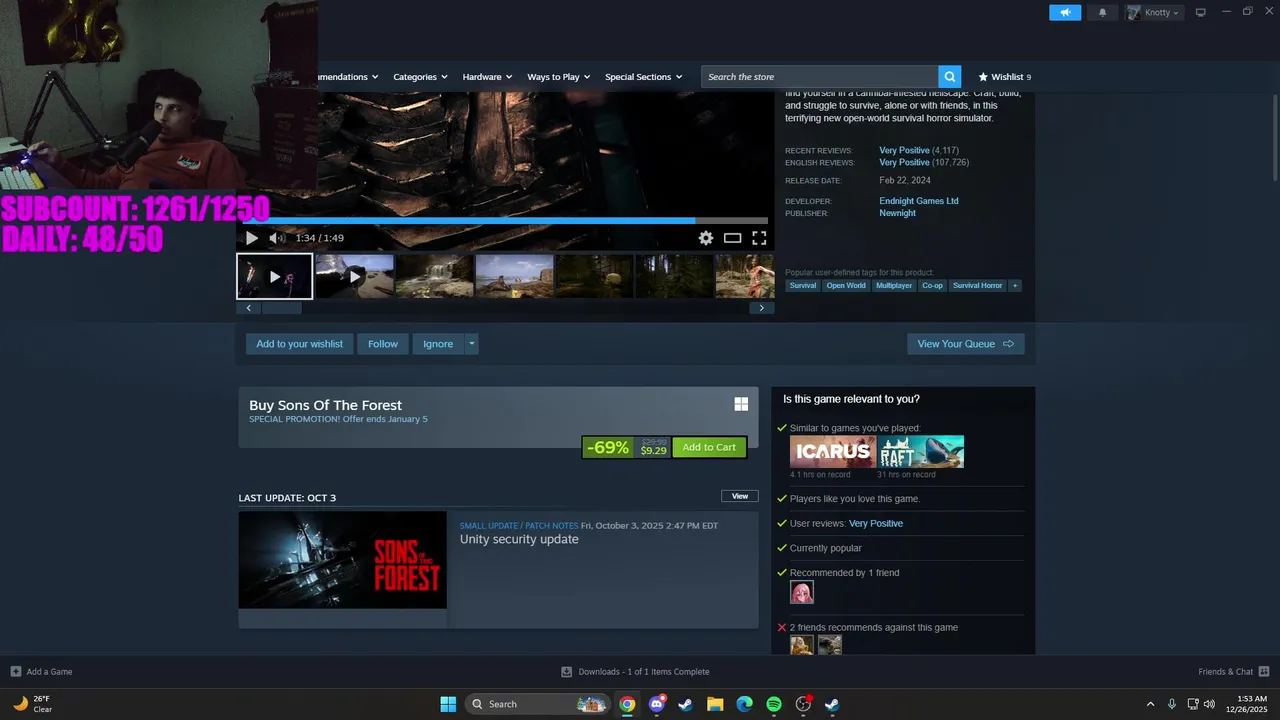Open the Steam announcements megaphone button
The height and width of the screenshot is (720, 1280).
[x=1065, y=12]
